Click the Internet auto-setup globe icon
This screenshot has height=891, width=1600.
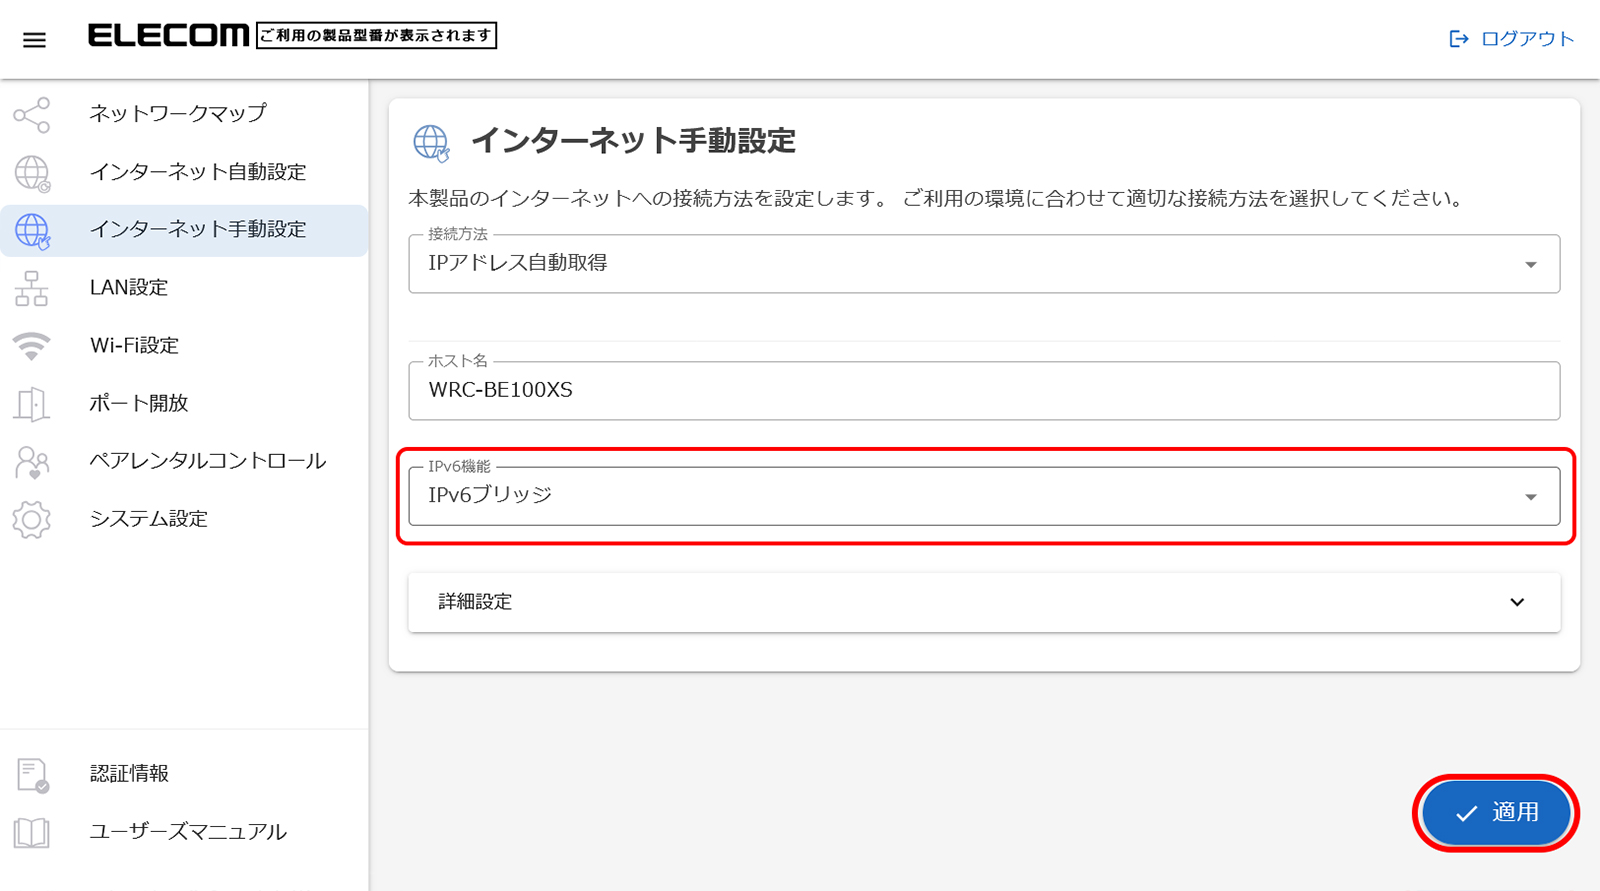pyautogui.click(x=32, y=173)
